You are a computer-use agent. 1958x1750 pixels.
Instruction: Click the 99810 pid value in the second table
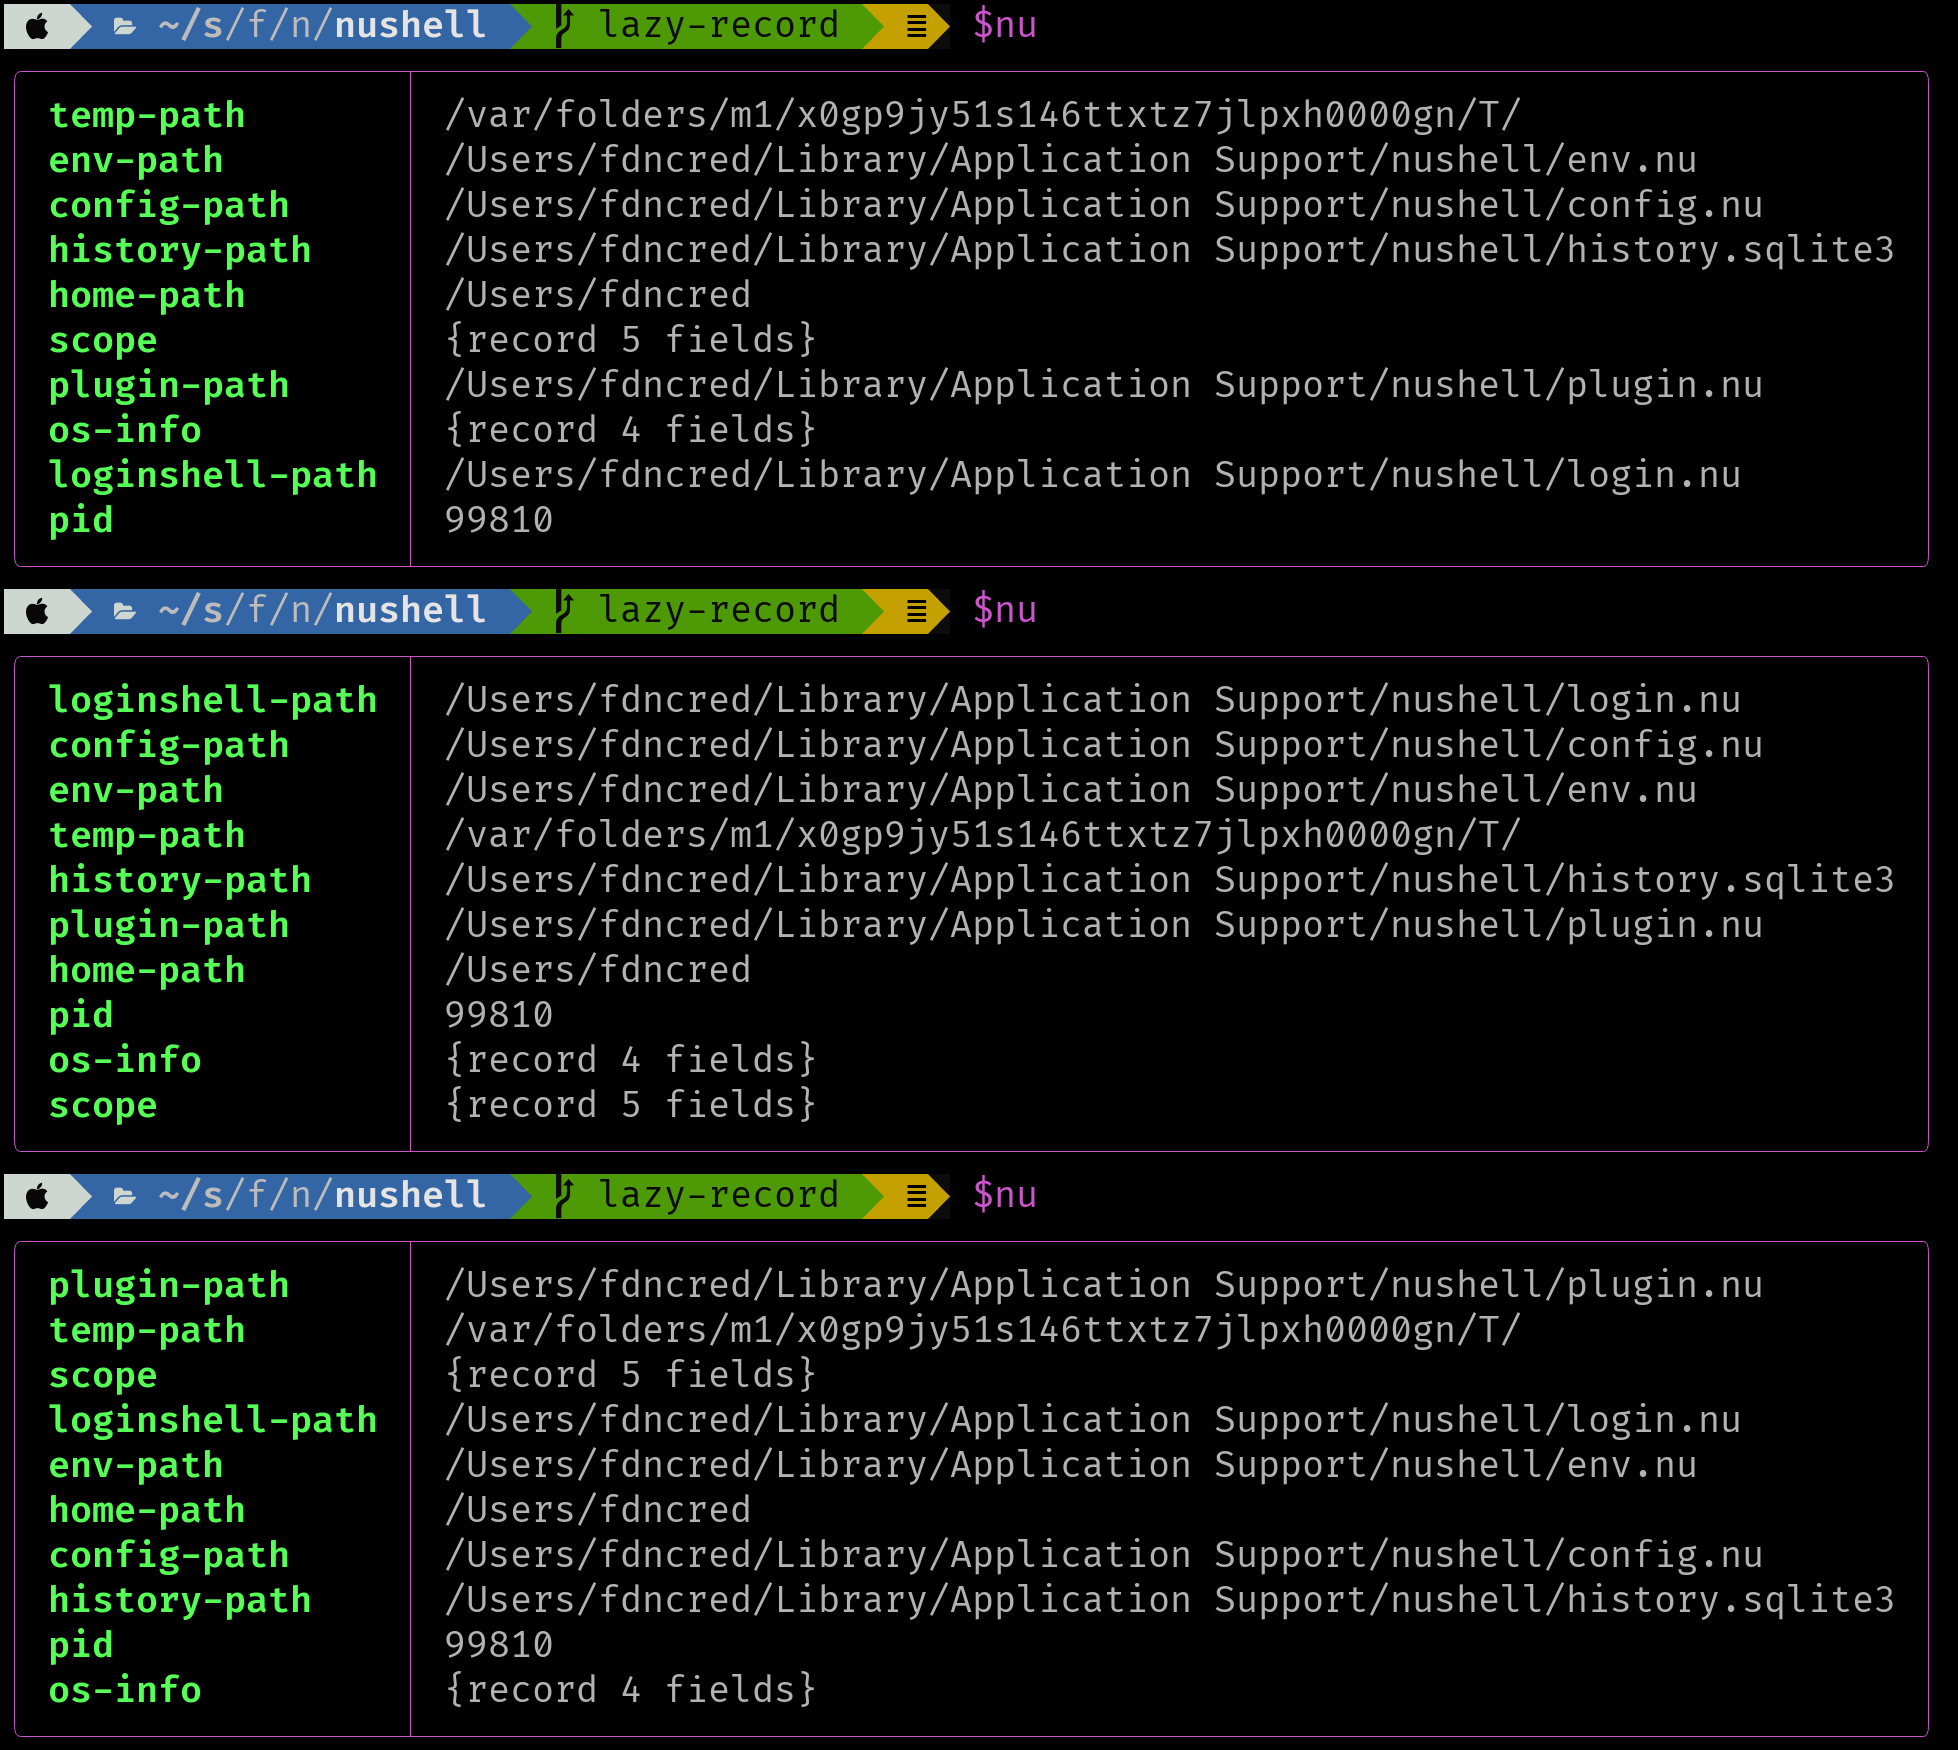pyautogui.click(x=498, y=1015)
